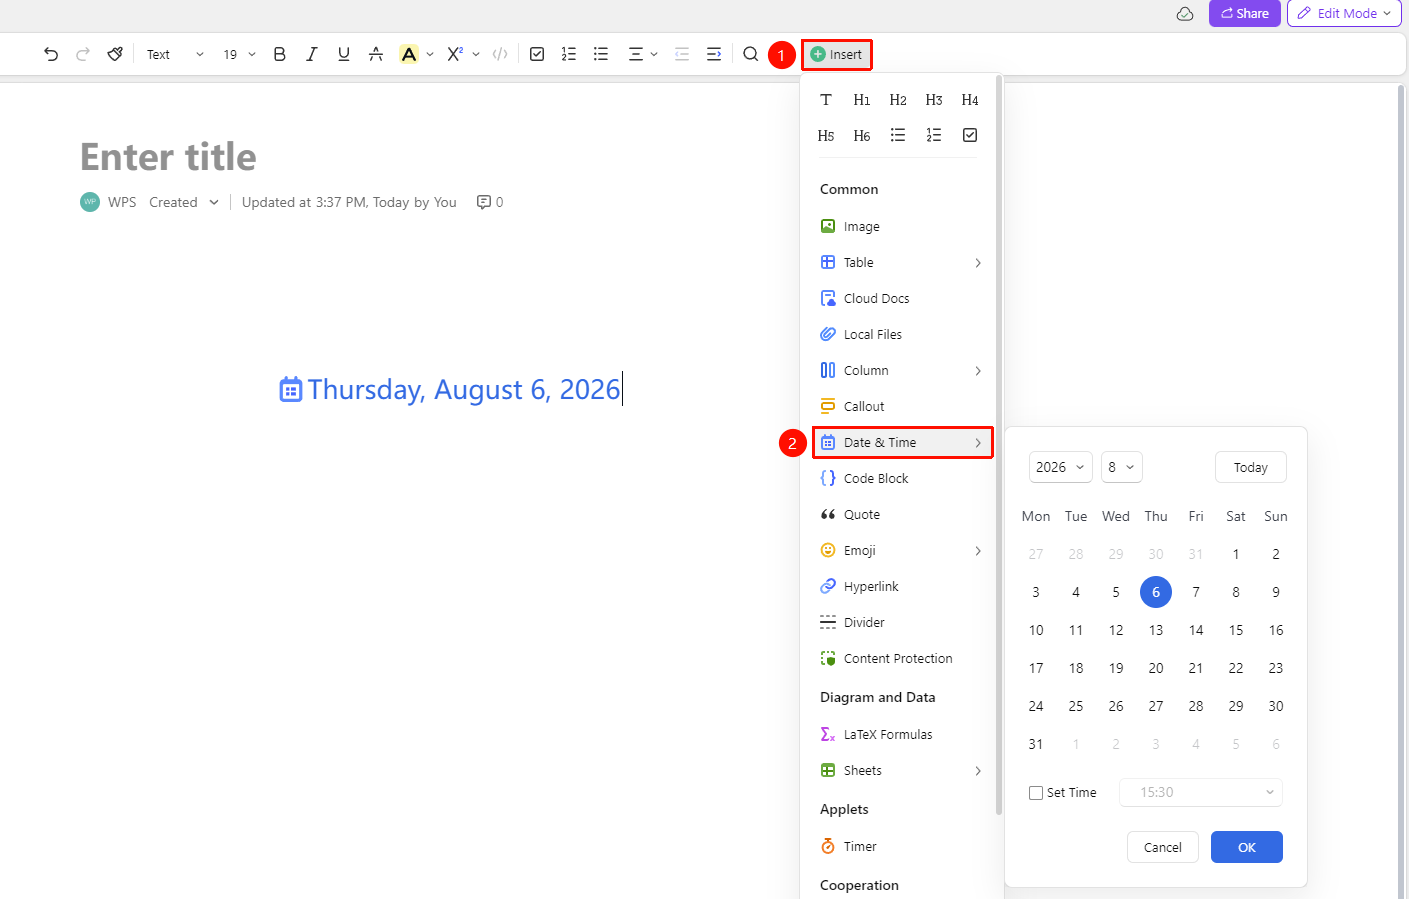Select H3 heading in insert panel

click(x=934, y=100)
